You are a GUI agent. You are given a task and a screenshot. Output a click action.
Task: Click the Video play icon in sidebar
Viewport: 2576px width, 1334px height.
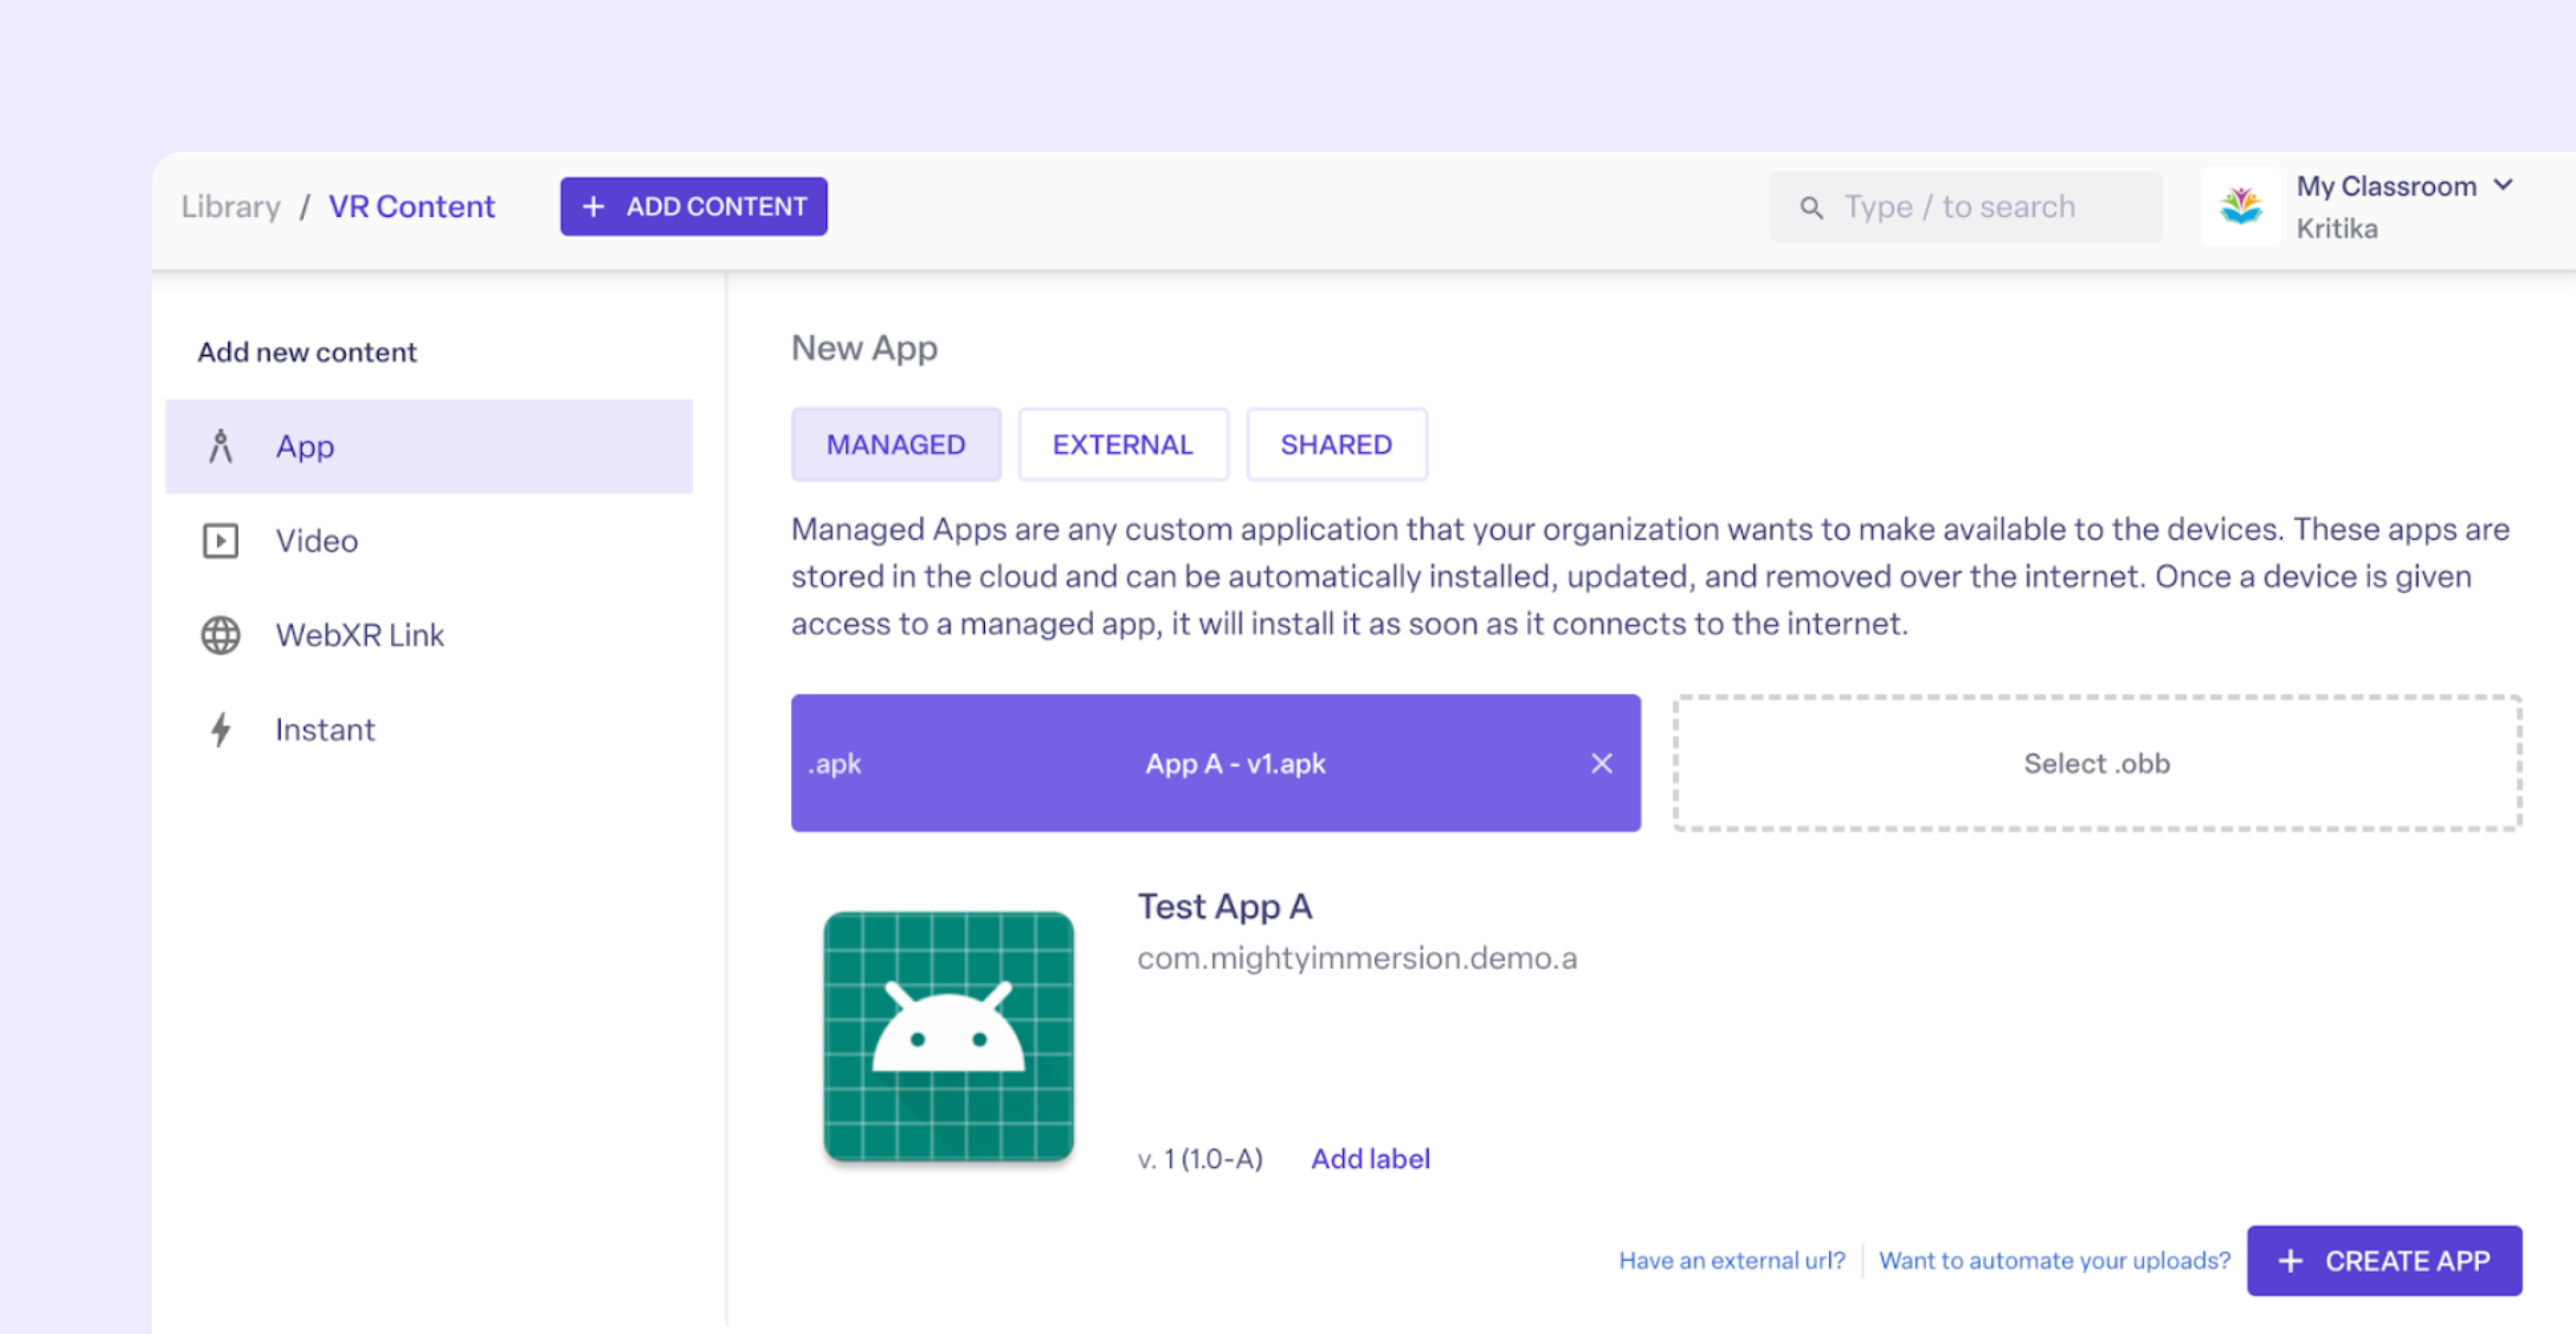(221, 541)
